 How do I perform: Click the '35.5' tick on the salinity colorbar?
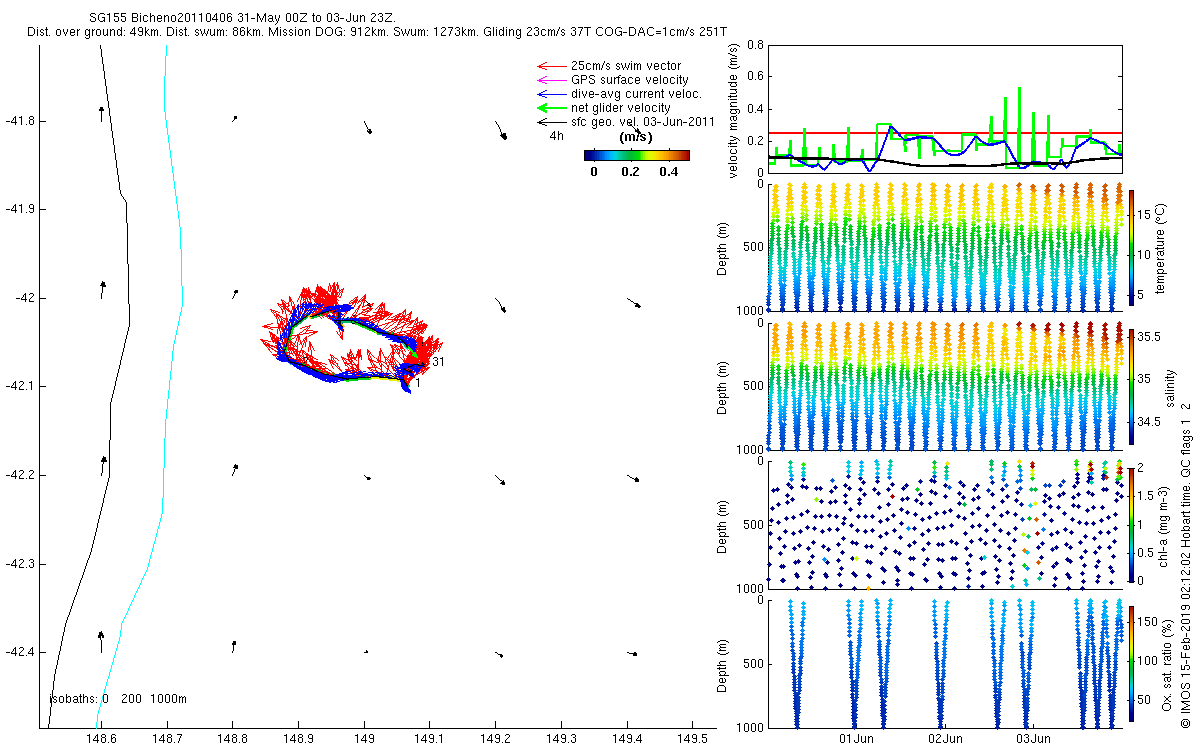pyautogui.click(x=1150, y=338)
